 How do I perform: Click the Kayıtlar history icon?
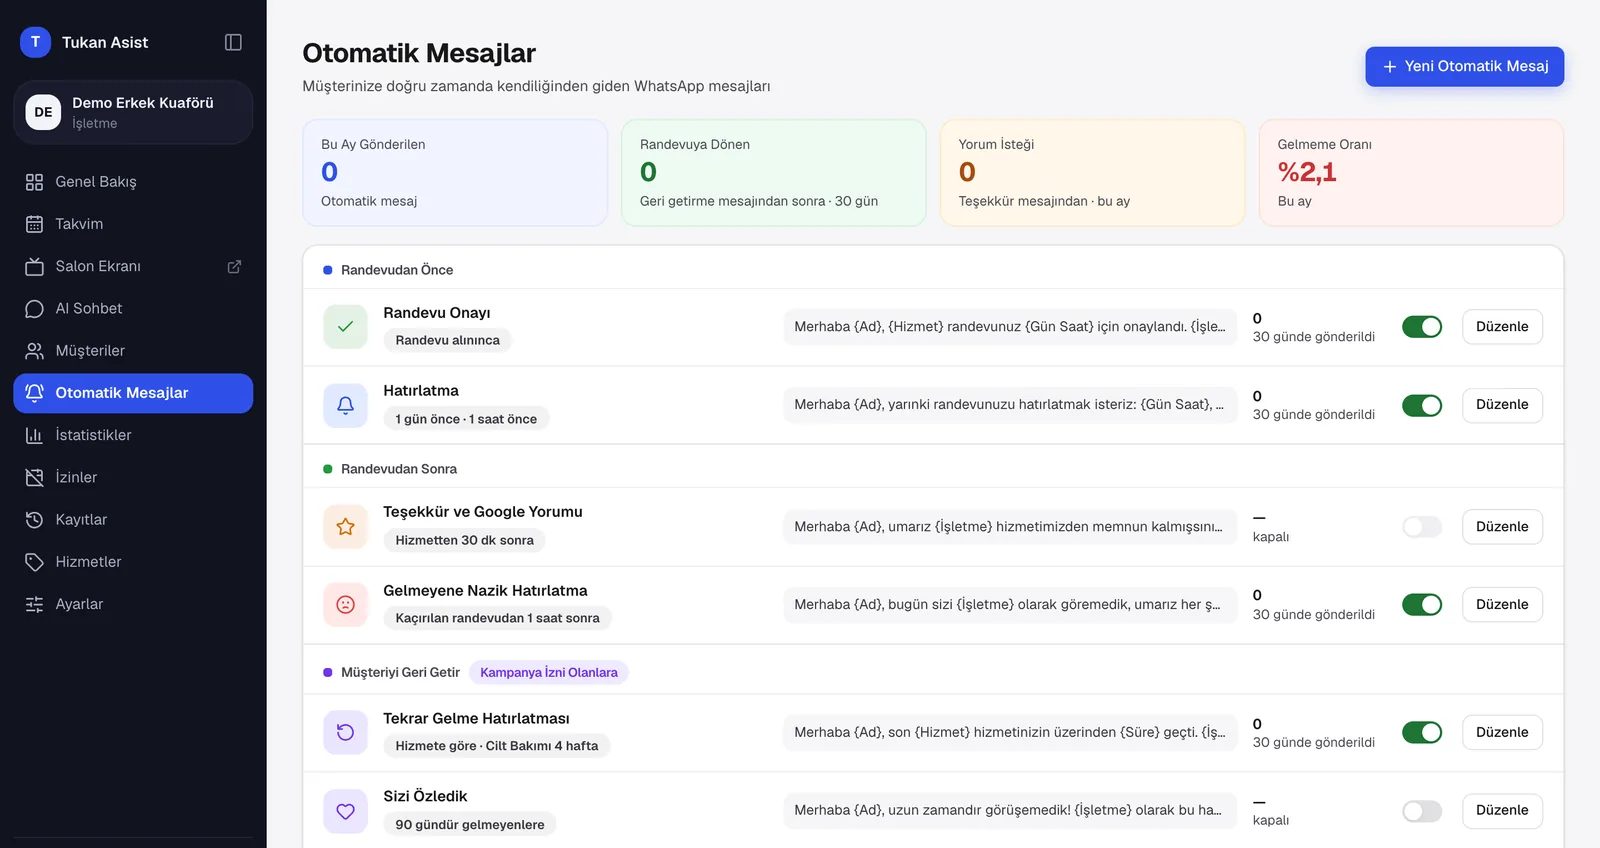pos(34,519)
